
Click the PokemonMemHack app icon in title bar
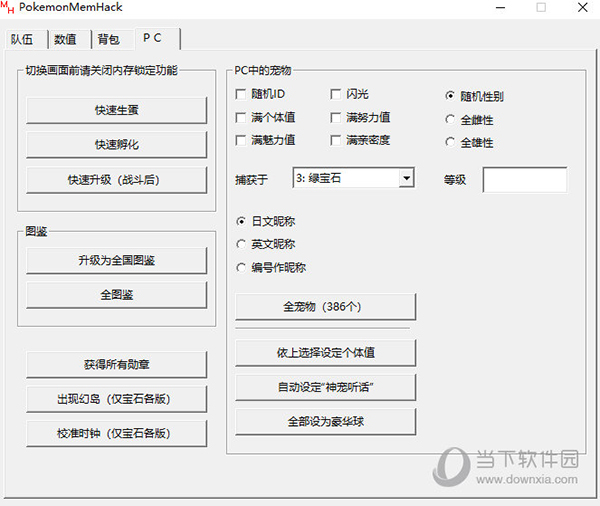7,7
